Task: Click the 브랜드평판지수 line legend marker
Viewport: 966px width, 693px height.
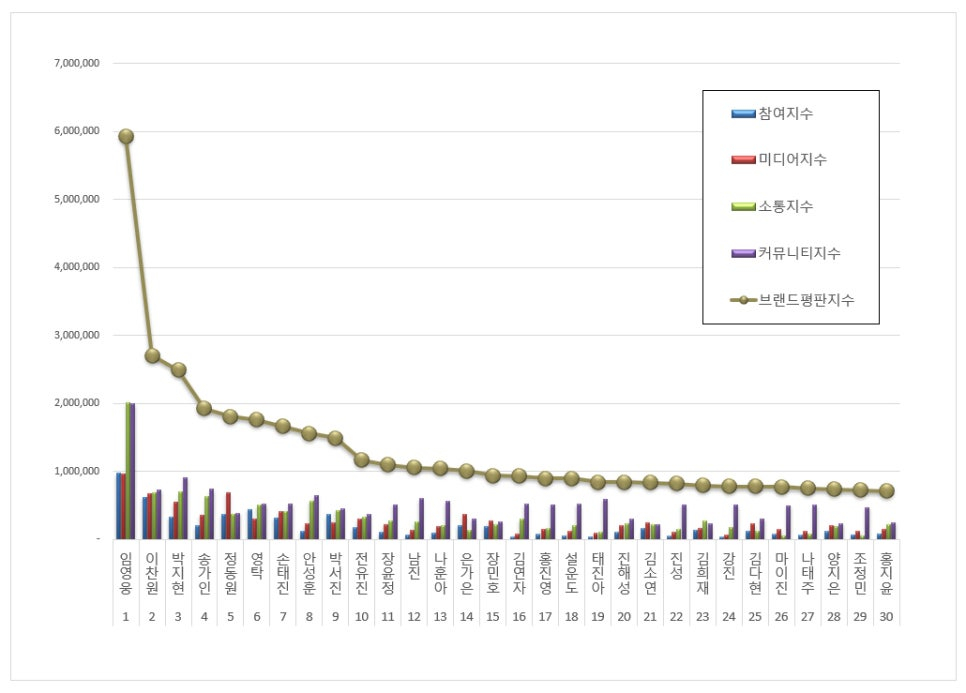Action: point(744,300)
